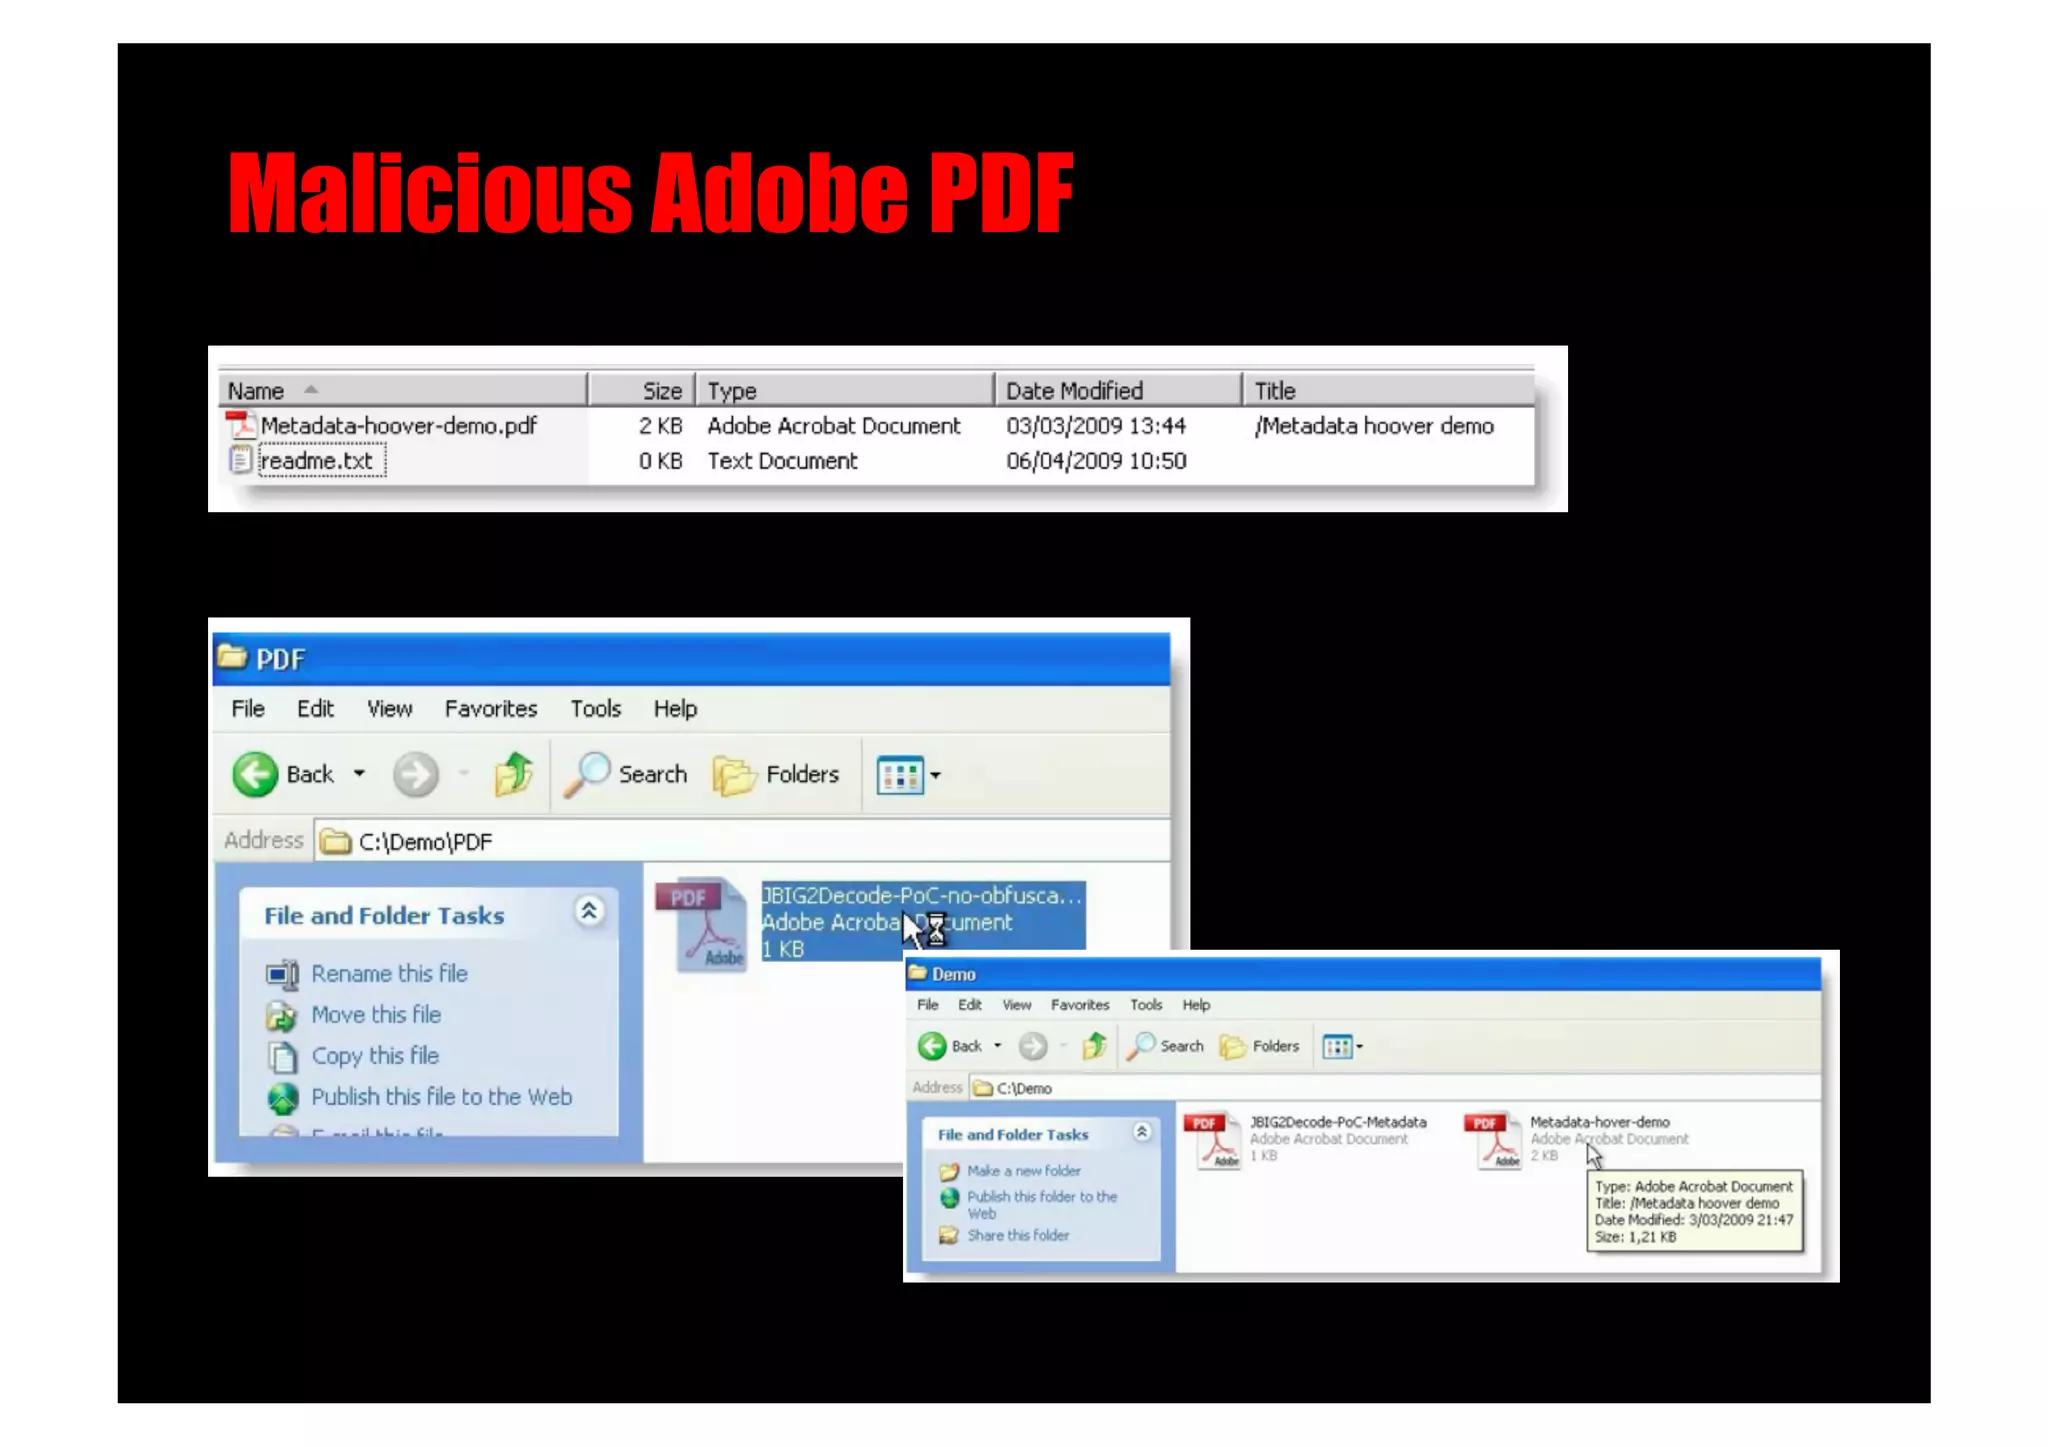Click Up folder icon in Demo window

(1094, 1046)
